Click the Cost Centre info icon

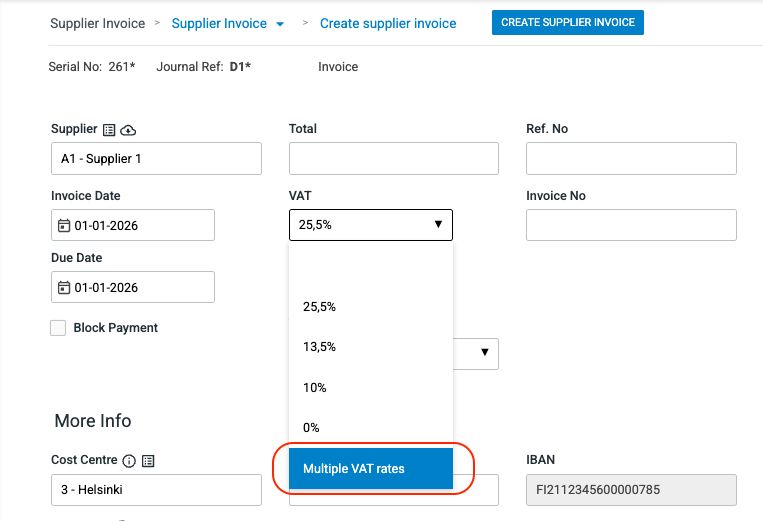pyautogui.click(x=129, y=461)
